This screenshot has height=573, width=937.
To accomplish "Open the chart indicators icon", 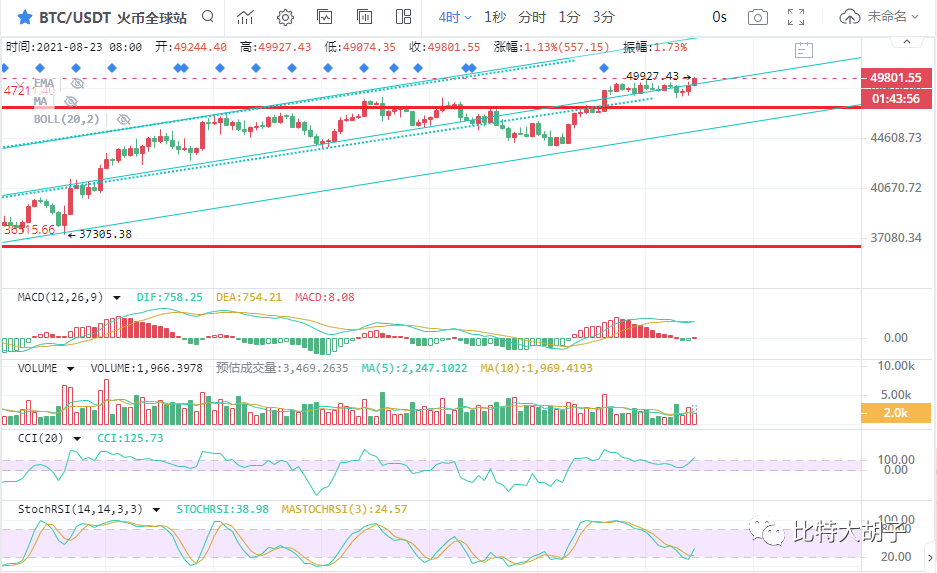I will point(245,17).
